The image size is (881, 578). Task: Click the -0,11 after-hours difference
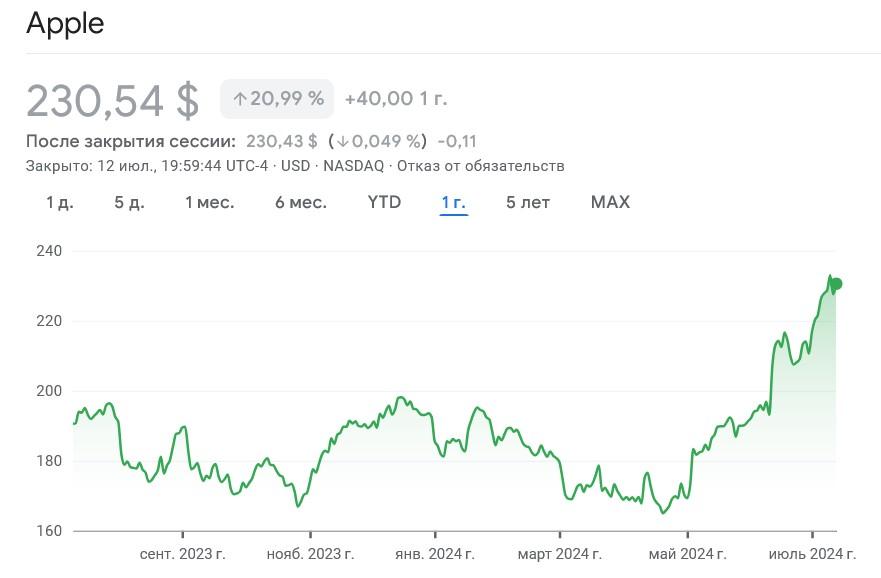457,141
